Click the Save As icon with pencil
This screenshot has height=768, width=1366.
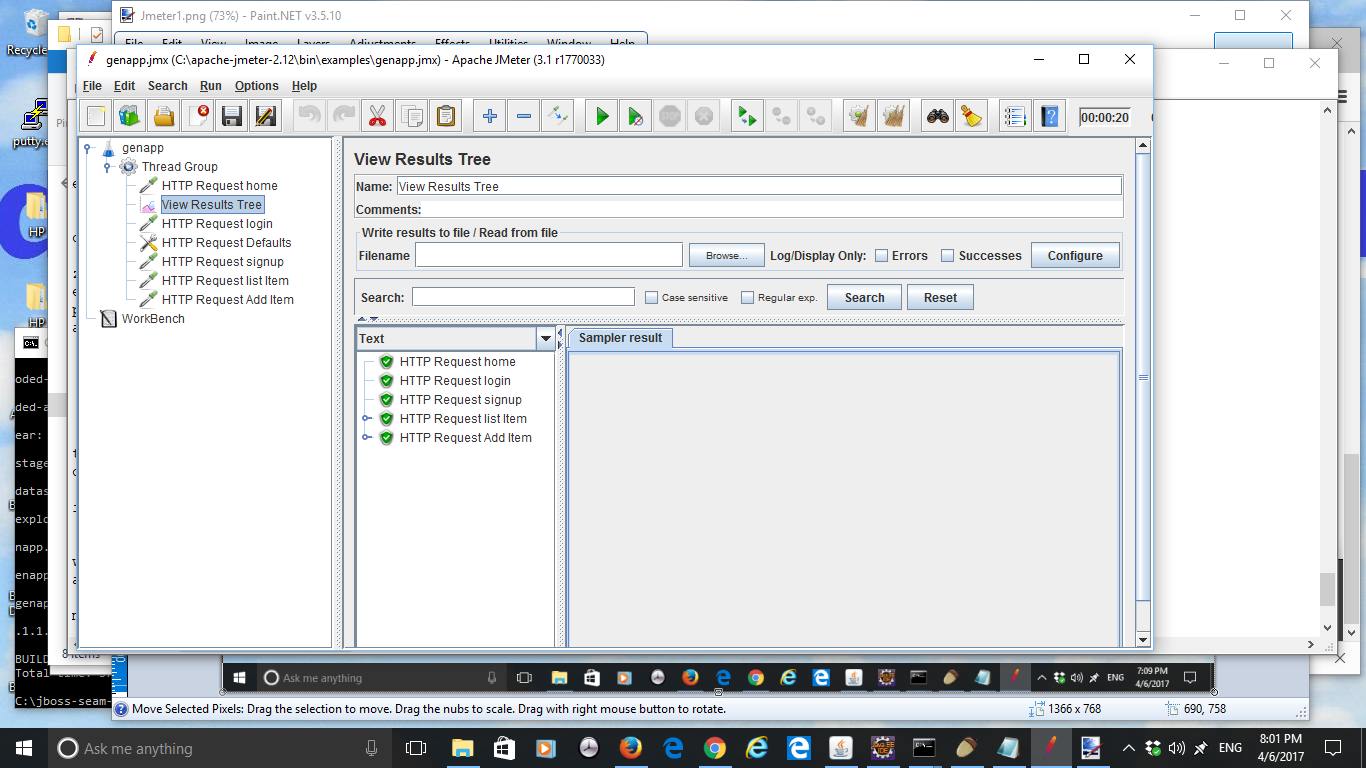tap(266, 116)
